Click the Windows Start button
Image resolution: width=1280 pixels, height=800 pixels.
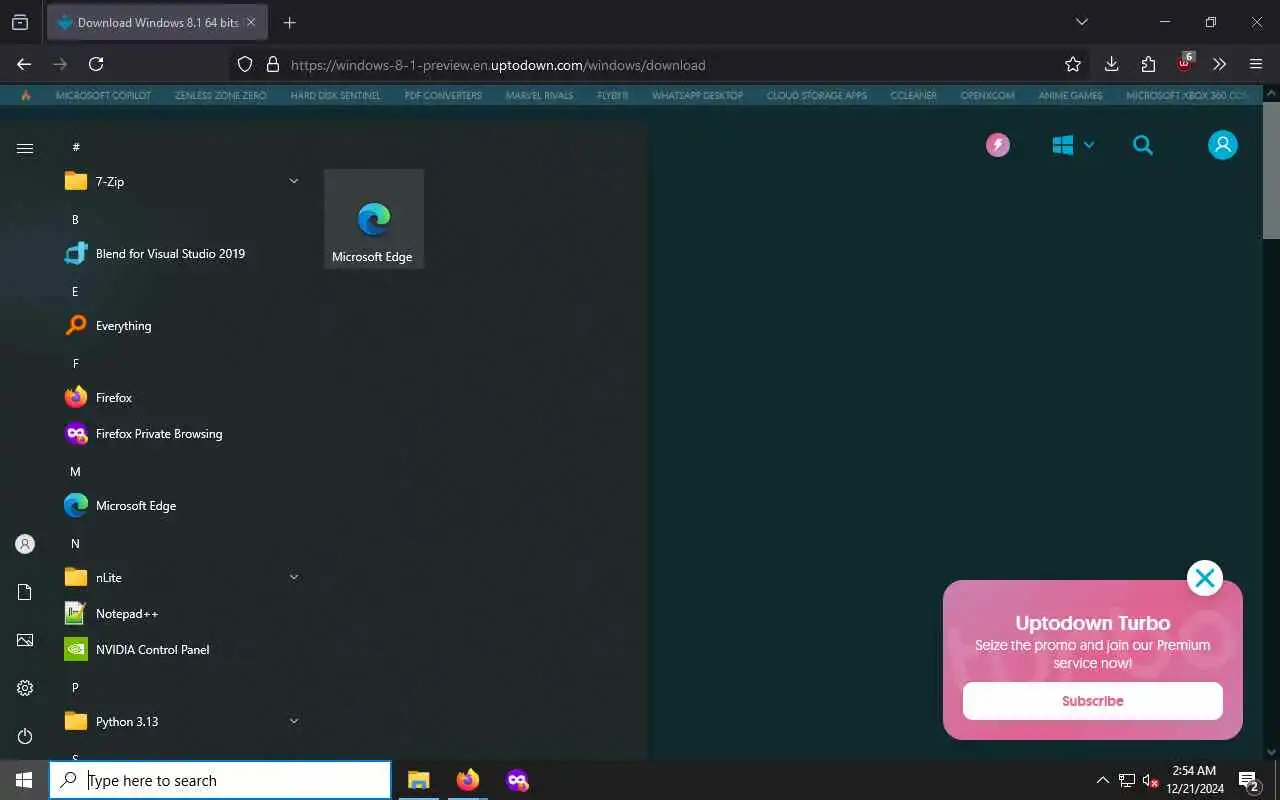pyautogui.click(x=24, y=780)
